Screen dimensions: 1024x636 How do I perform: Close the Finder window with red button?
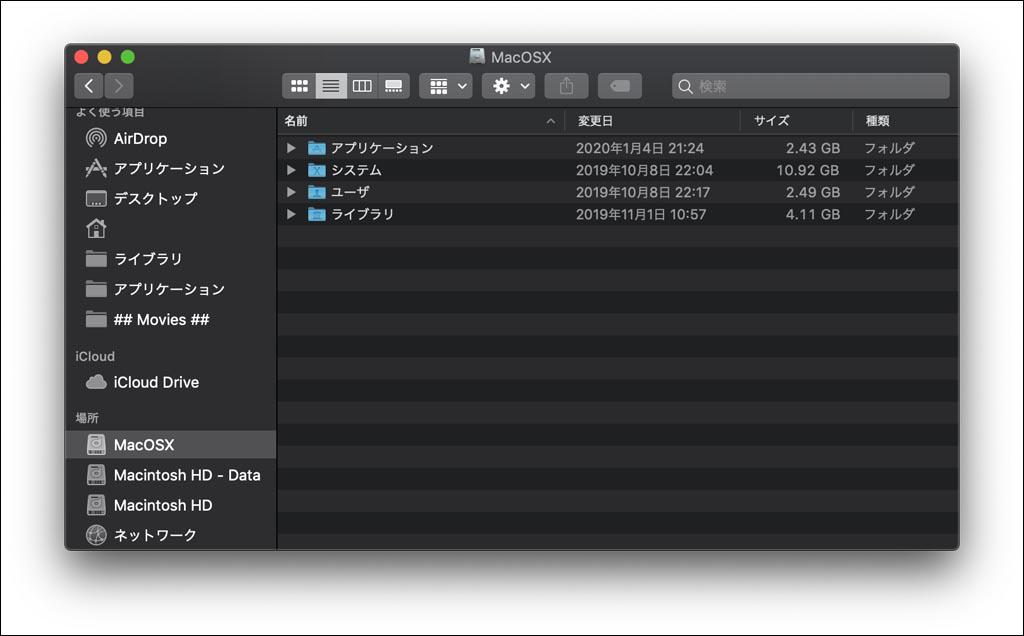[81, 57]
